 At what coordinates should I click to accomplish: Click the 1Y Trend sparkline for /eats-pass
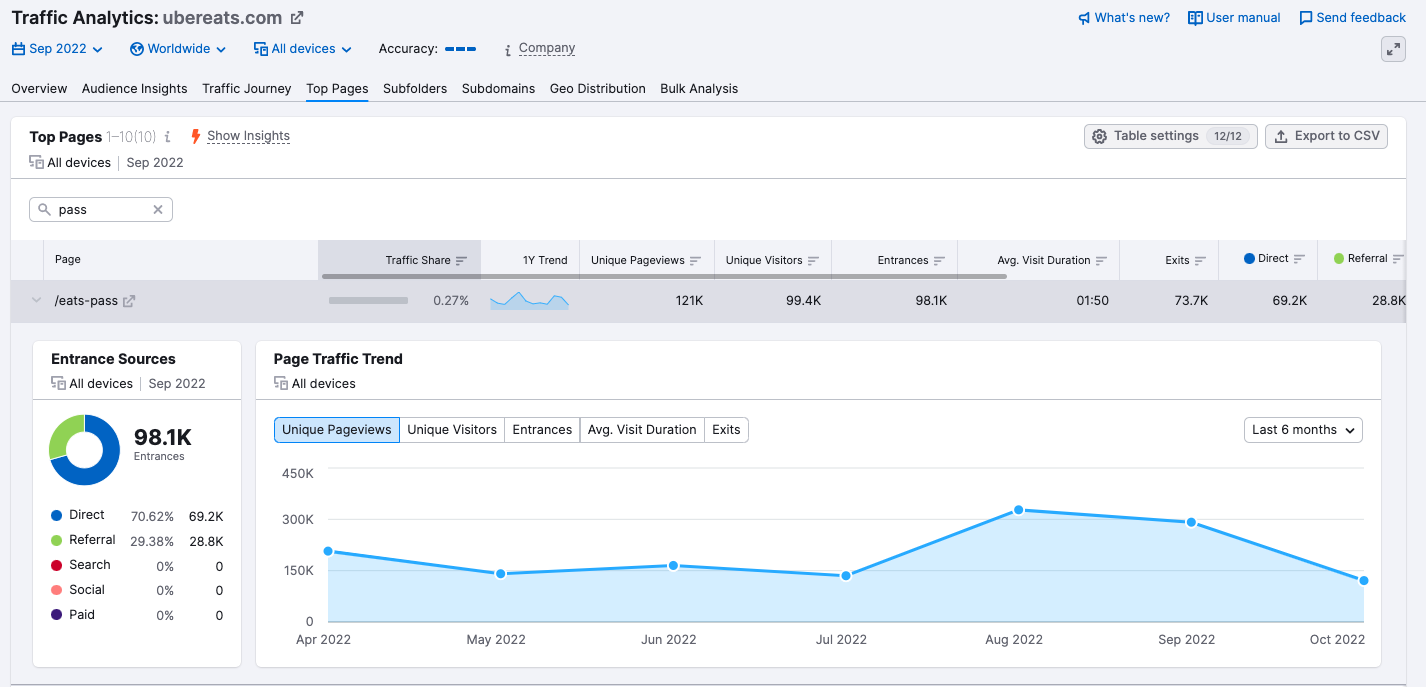530,300
